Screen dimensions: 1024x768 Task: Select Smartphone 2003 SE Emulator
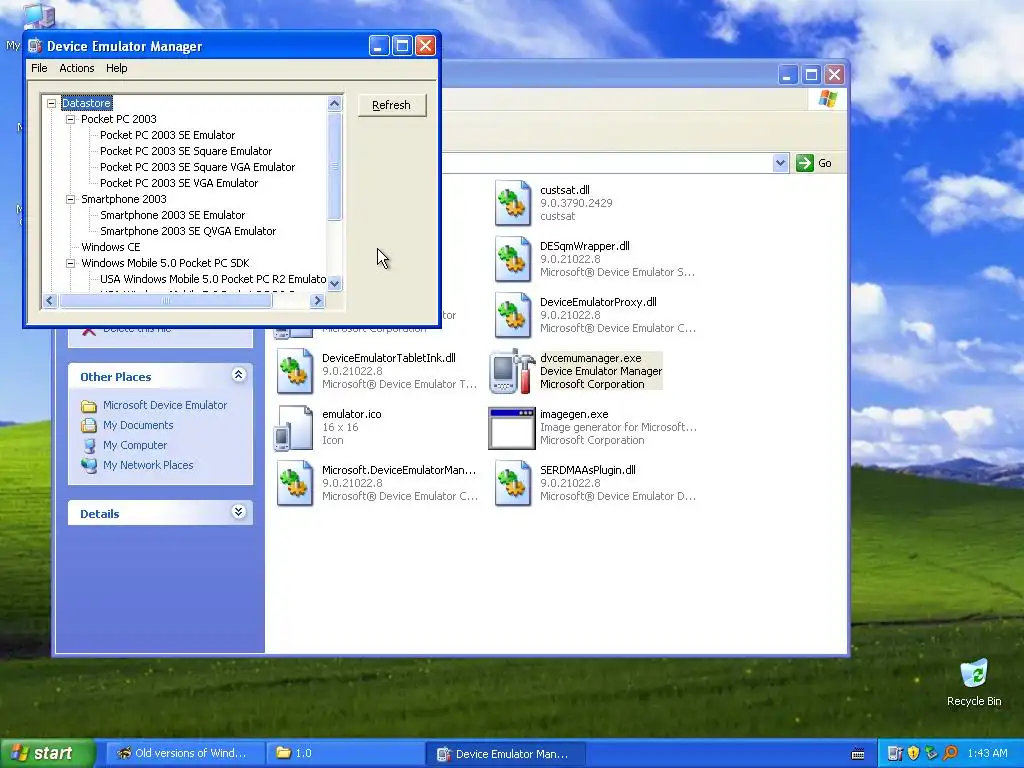coord(172,216)
